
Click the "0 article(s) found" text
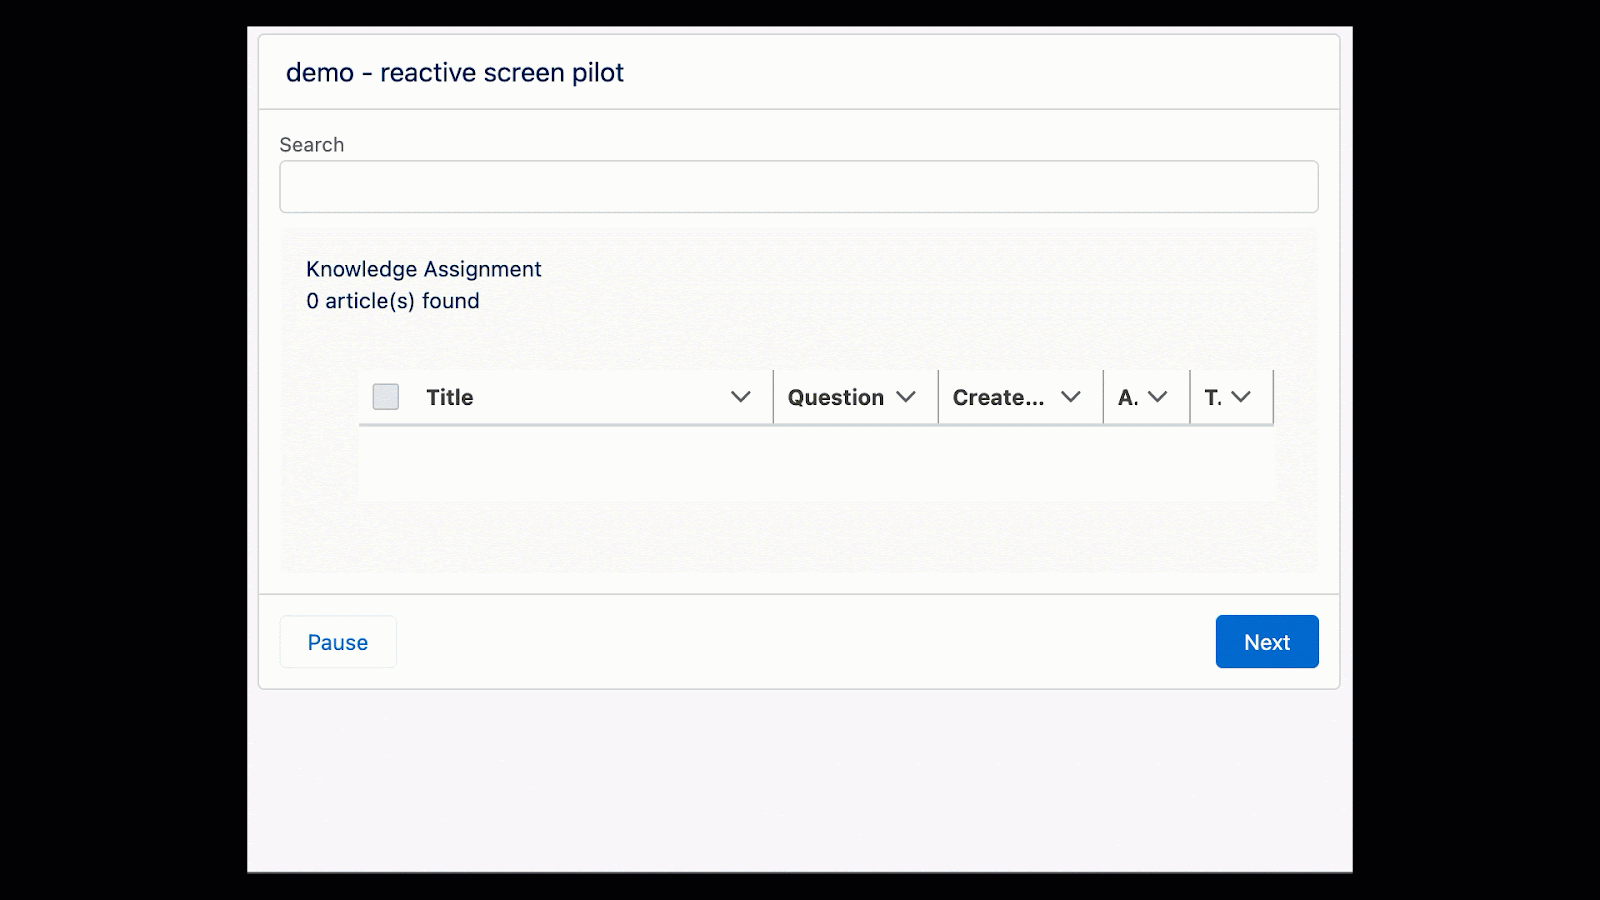pos(393,301)
